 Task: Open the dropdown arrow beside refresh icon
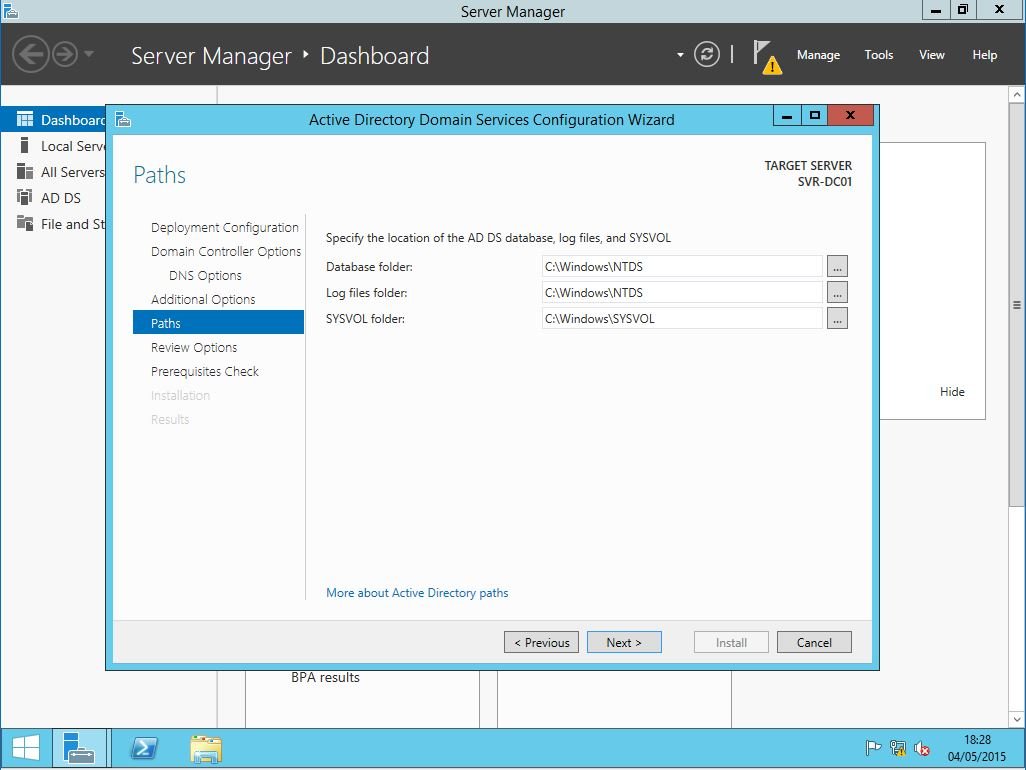click(680, 55)
